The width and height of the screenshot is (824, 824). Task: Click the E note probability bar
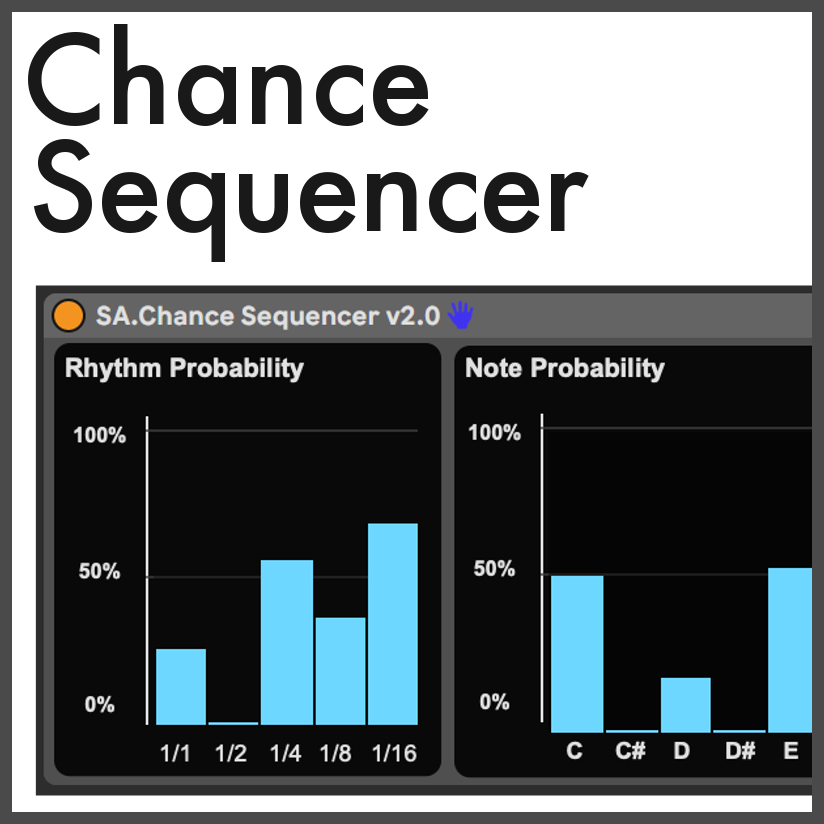790,650
